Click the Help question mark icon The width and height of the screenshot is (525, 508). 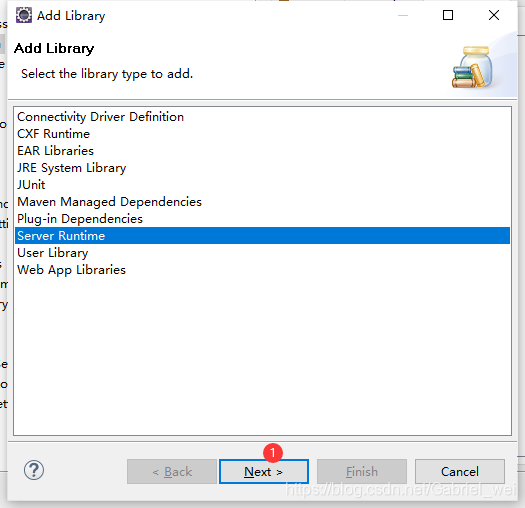click(x=34, y=470)
